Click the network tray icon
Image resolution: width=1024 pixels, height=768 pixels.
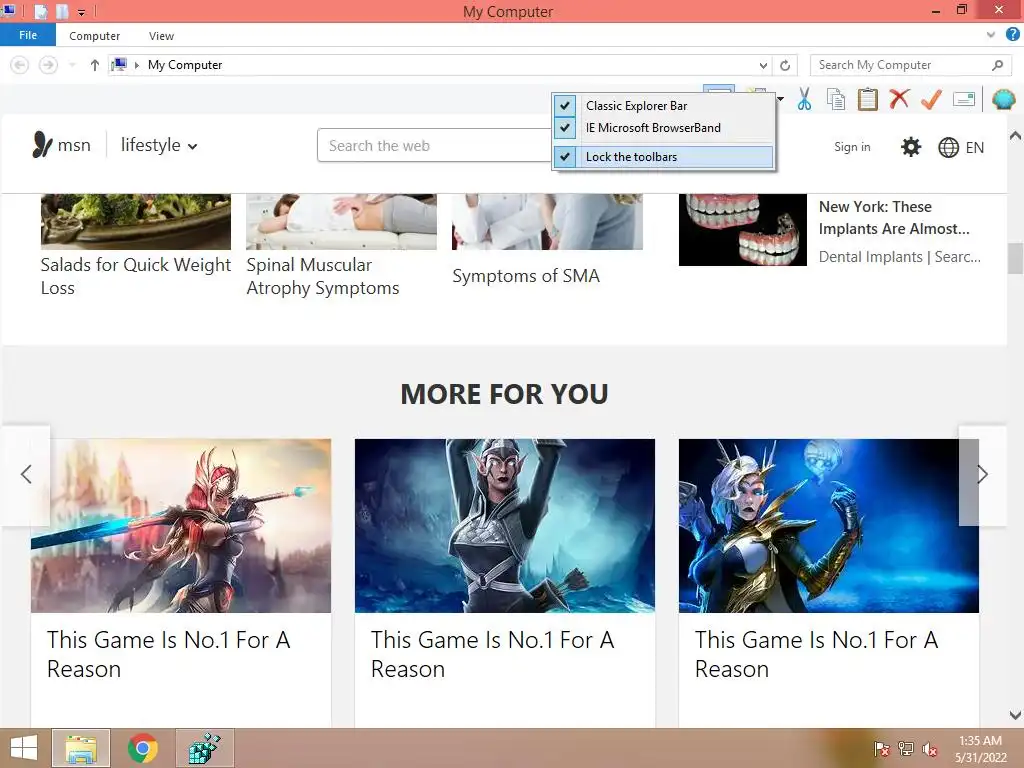pos(906,748)
